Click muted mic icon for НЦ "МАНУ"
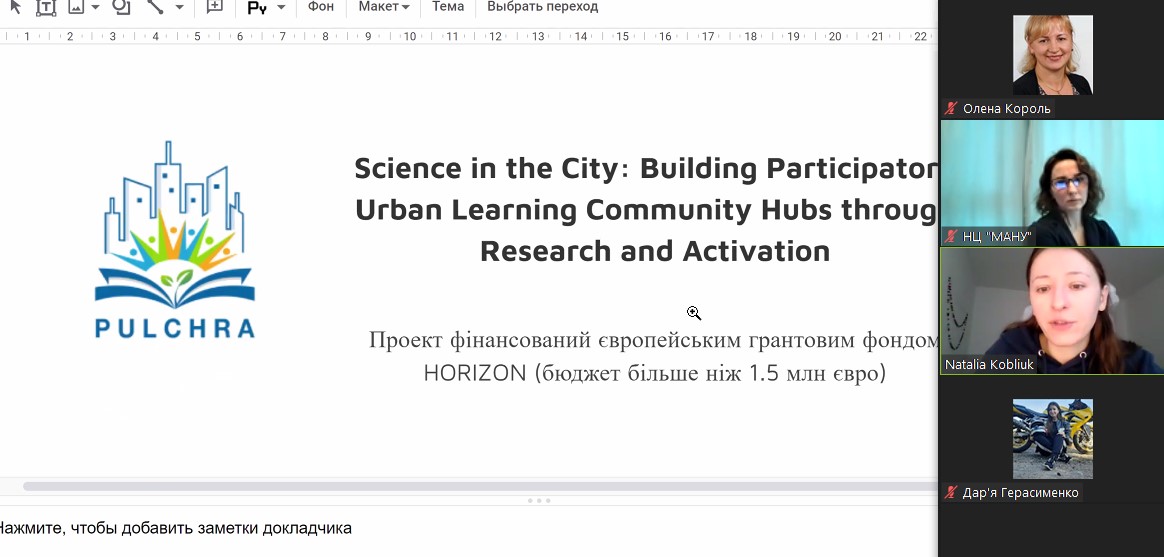This screenshot has height=557, width=1164. point(951,237)
